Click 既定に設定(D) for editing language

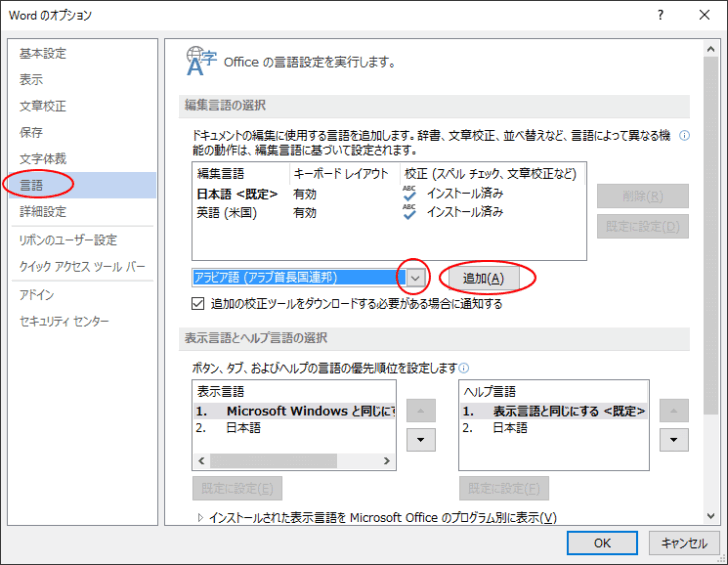pyautogui.click(x=643, y=227)
